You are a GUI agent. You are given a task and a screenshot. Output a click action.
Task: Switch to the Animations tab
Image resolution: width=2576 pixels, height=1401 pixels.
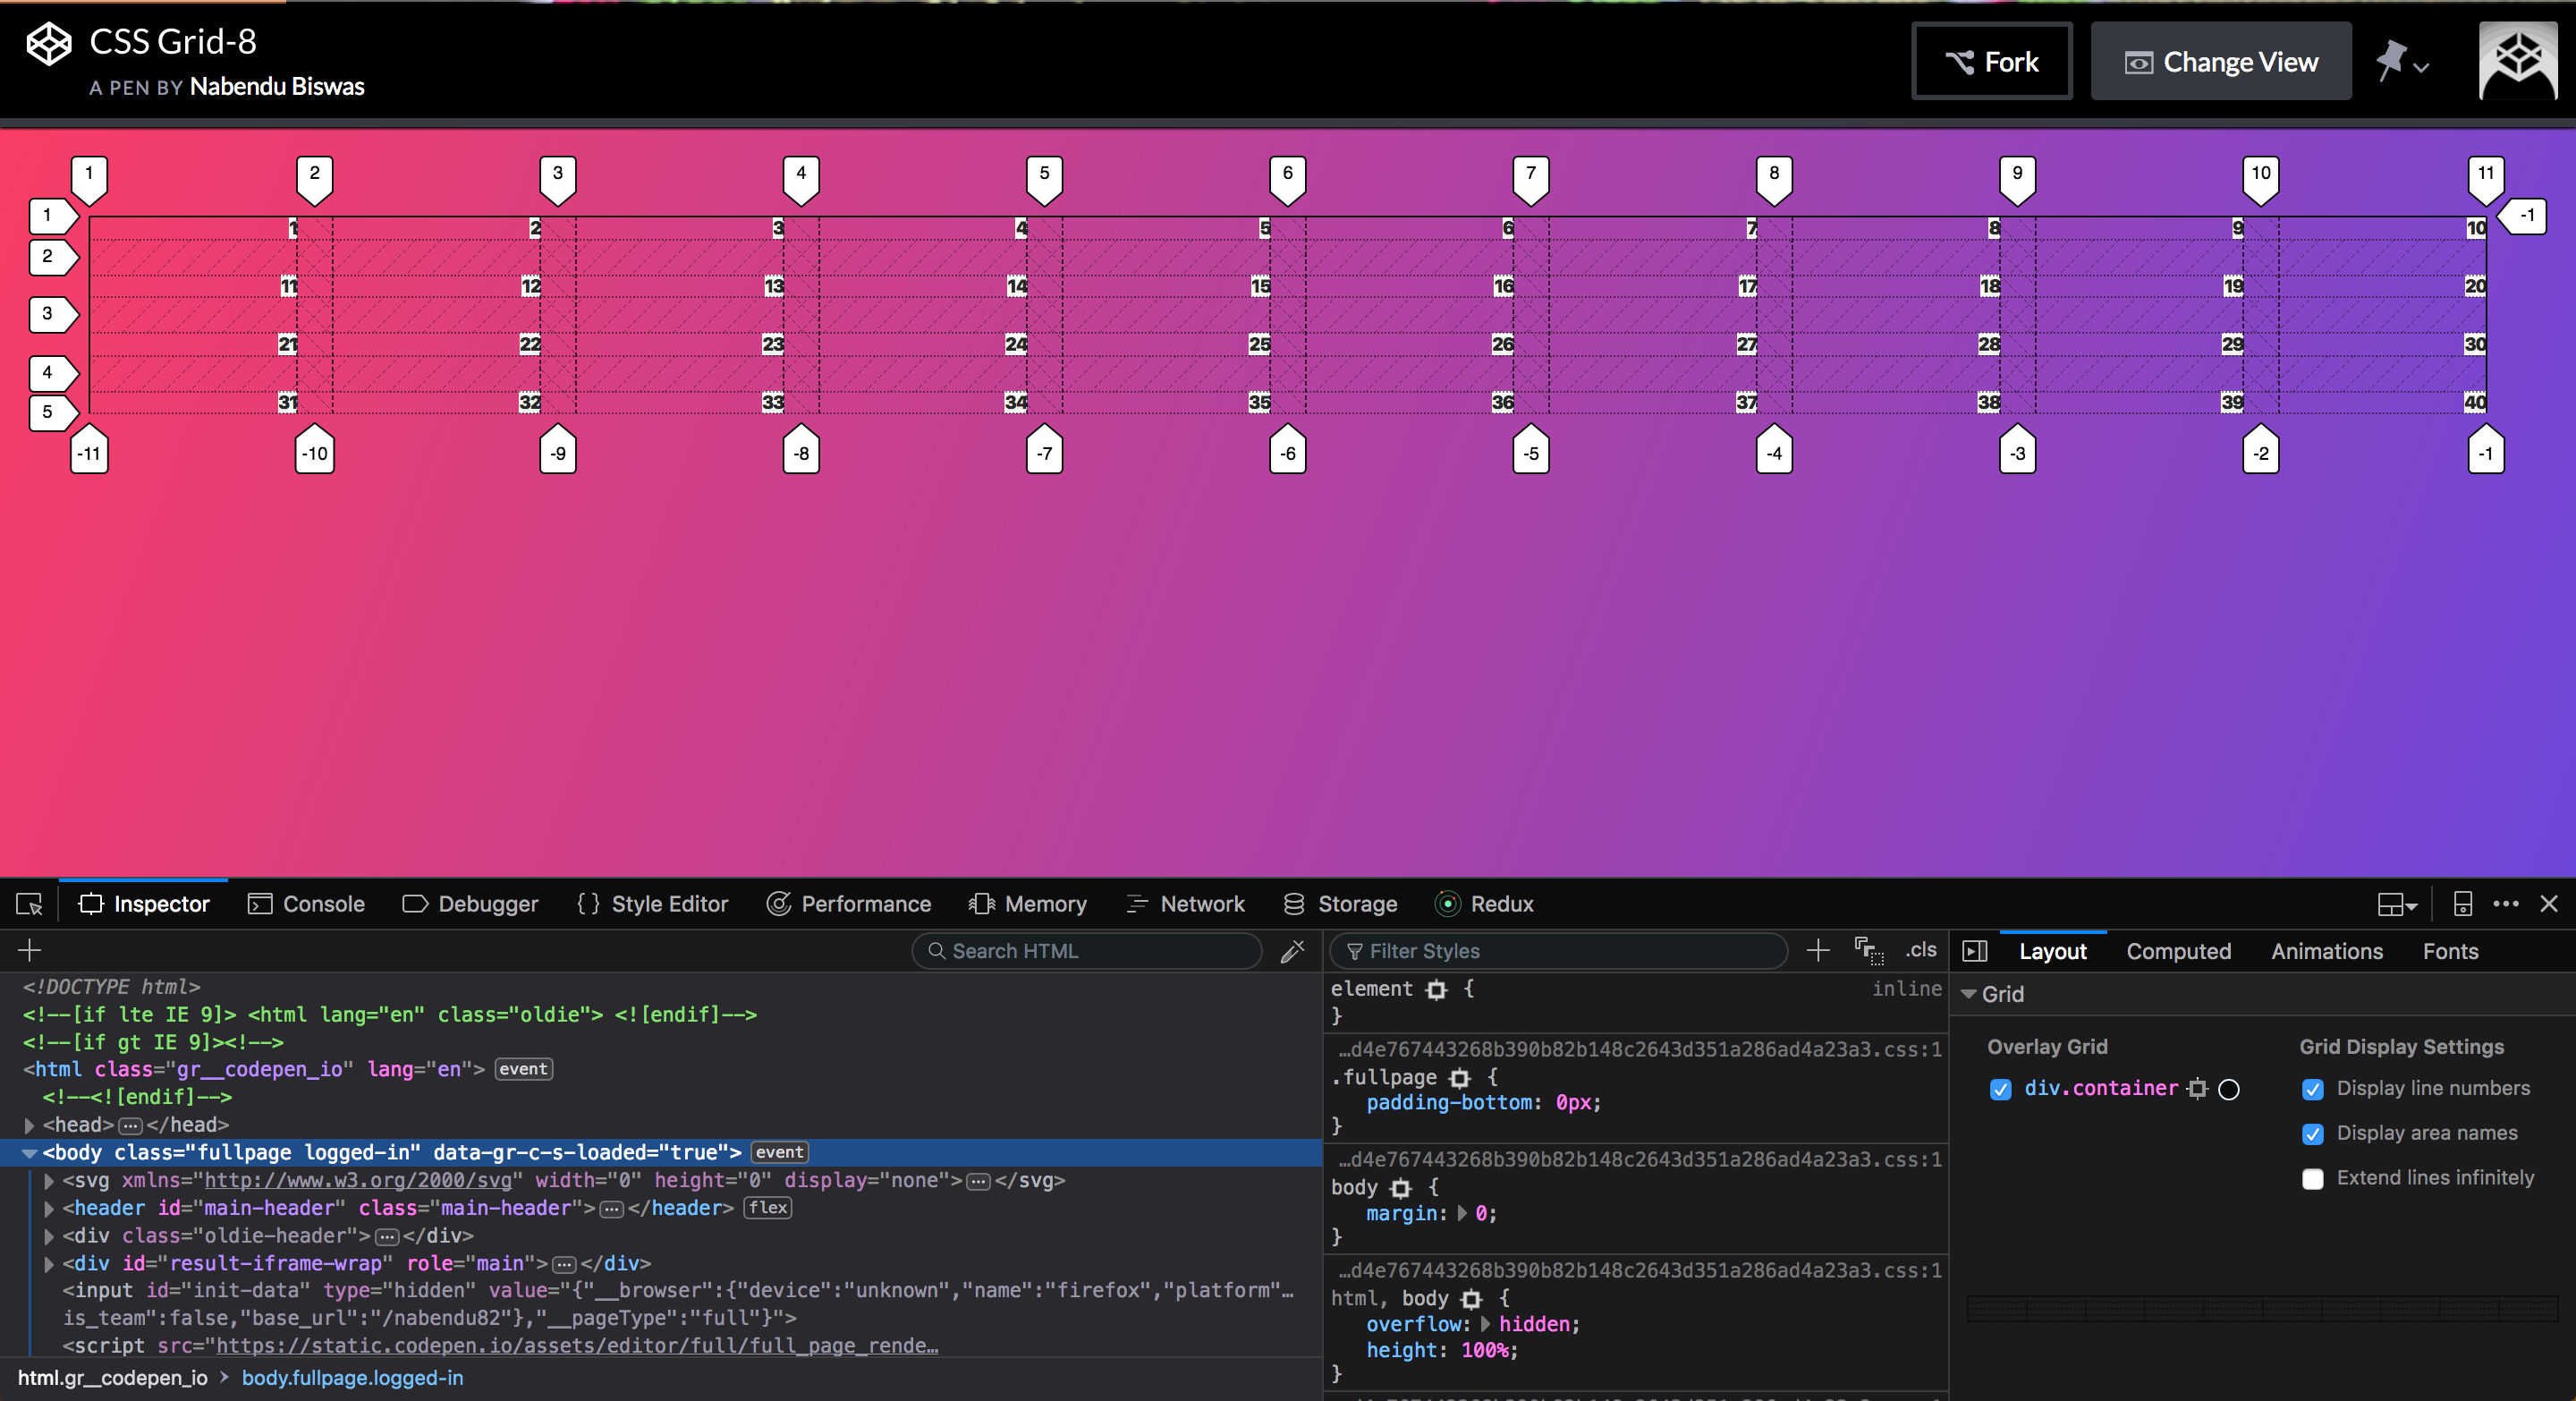point(2327,951)
